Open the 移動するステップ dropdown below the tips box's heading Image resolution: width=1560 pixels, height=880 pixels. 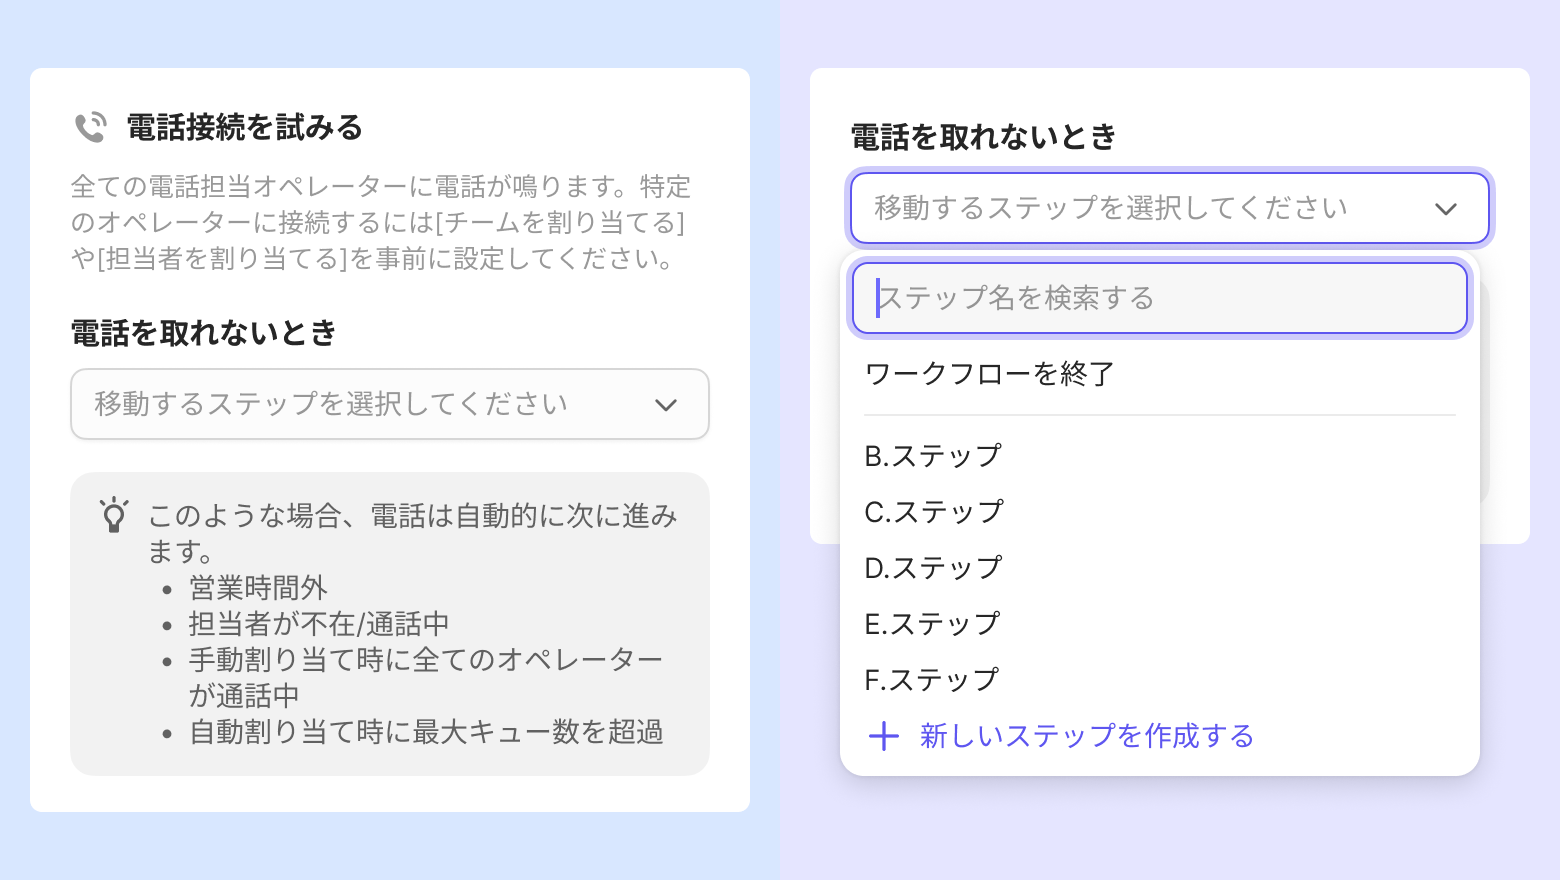pos(389,404)
